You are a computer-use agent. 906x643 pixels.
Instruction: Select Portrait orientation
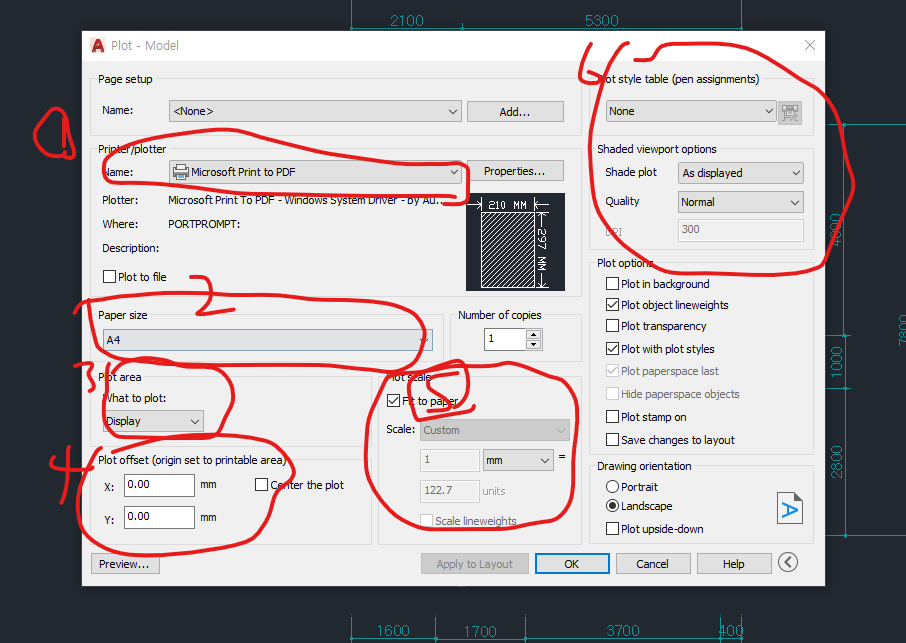[x=612, y=486]
